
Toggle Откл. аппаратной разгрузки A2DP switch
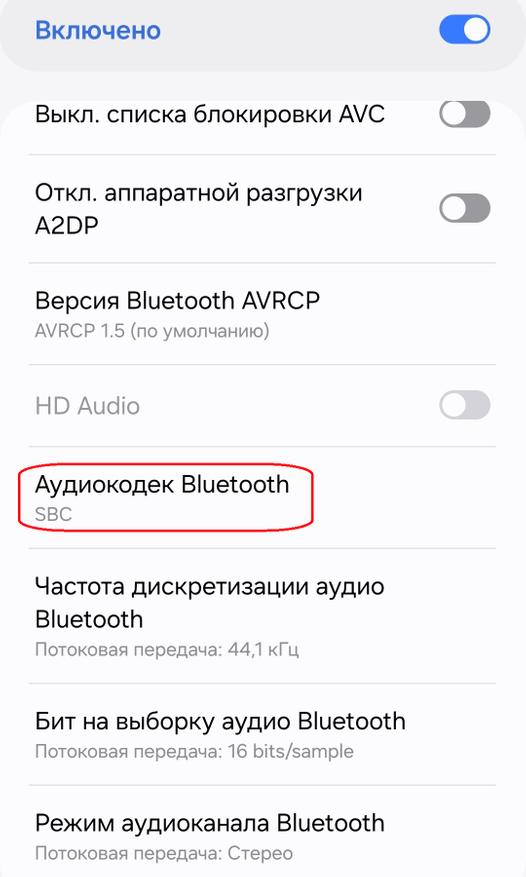click(x=464, y=208)
